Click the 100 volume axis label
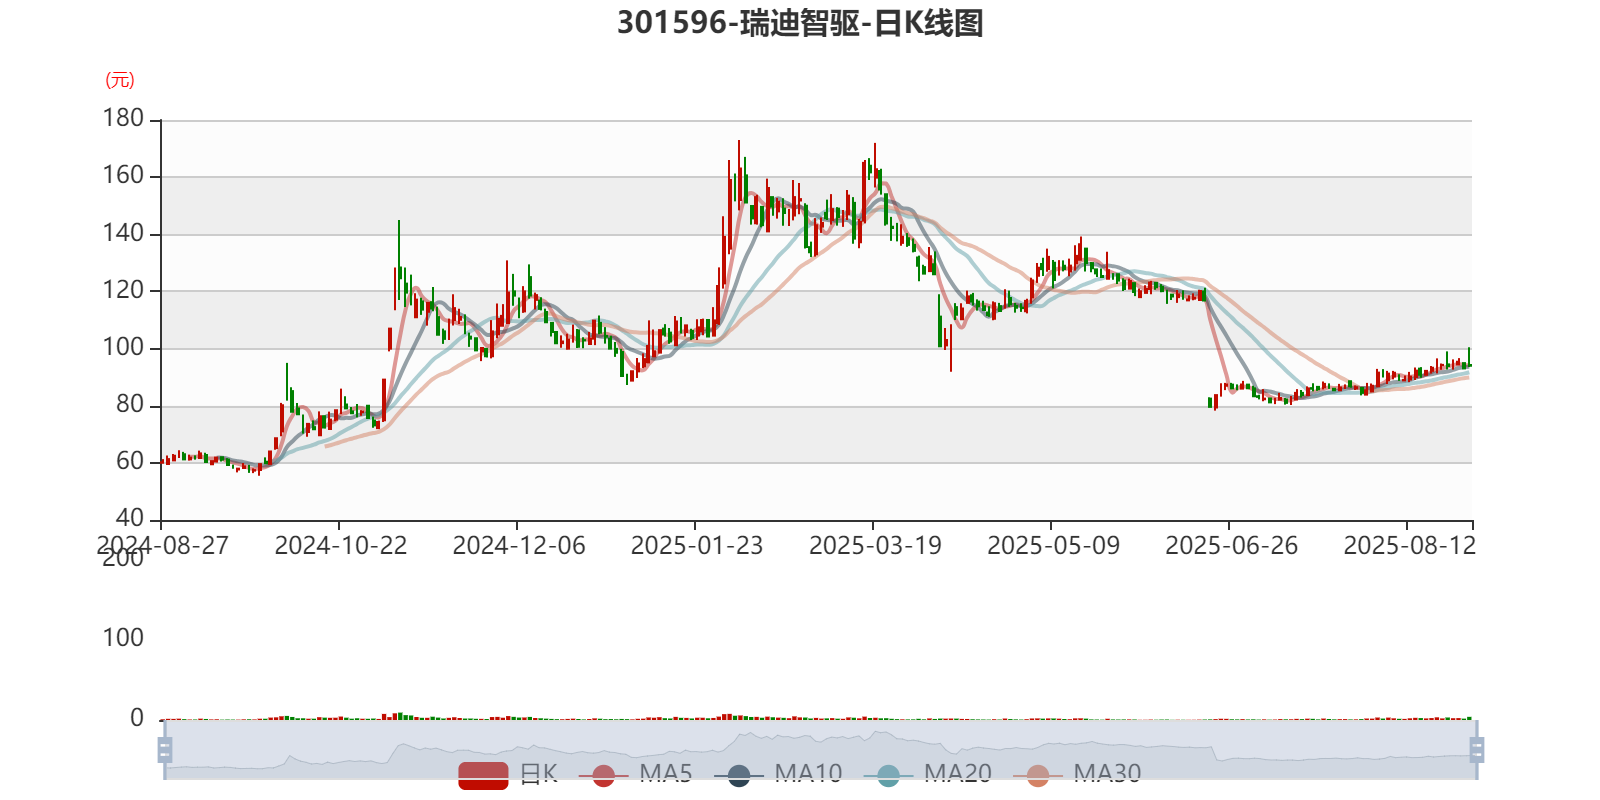The height and width of the screenshot is (800, 1600). (123, 637)
